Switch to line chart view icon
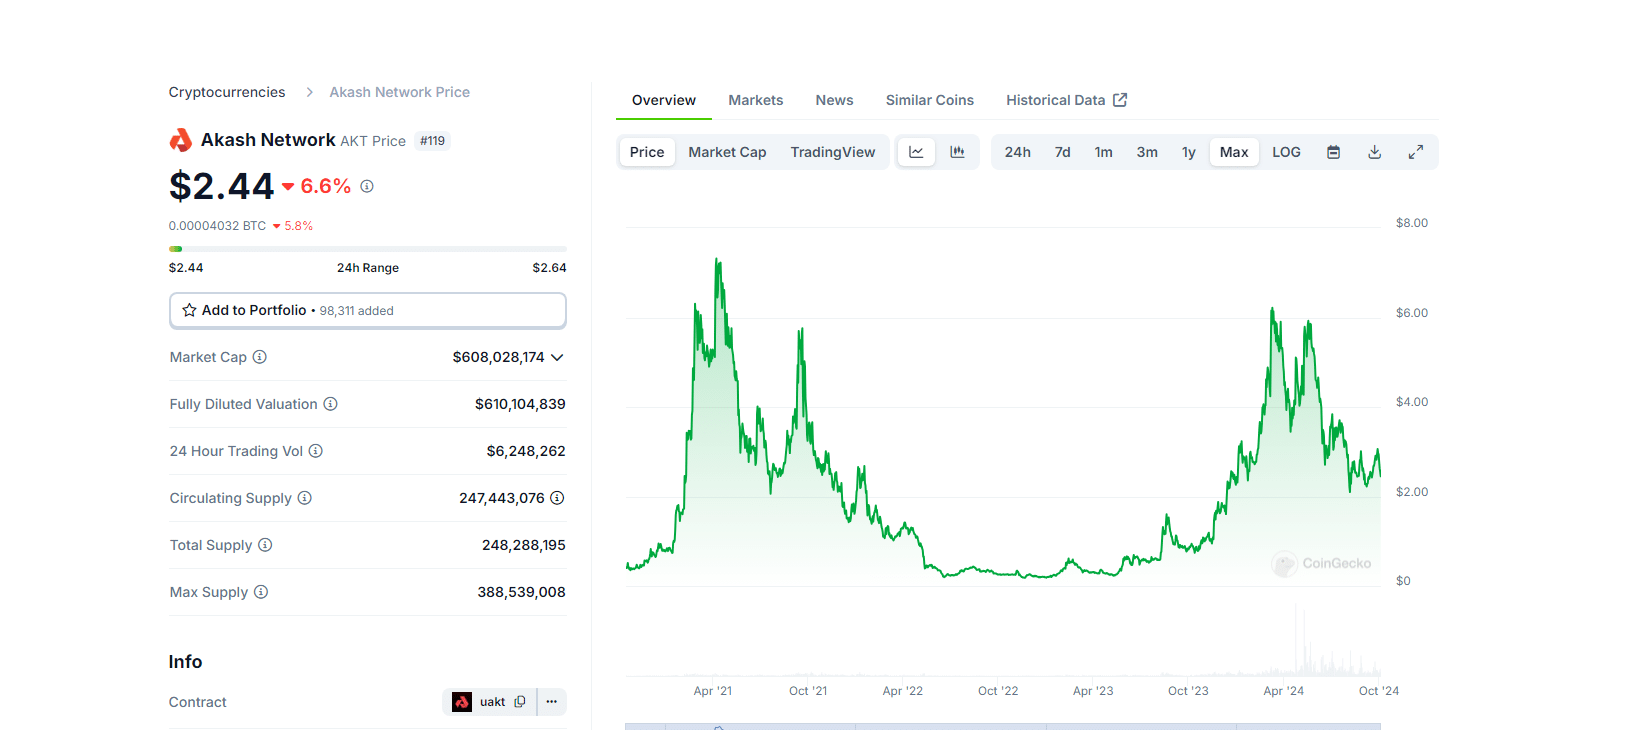 pyautogui.click(x=916, y=152)
